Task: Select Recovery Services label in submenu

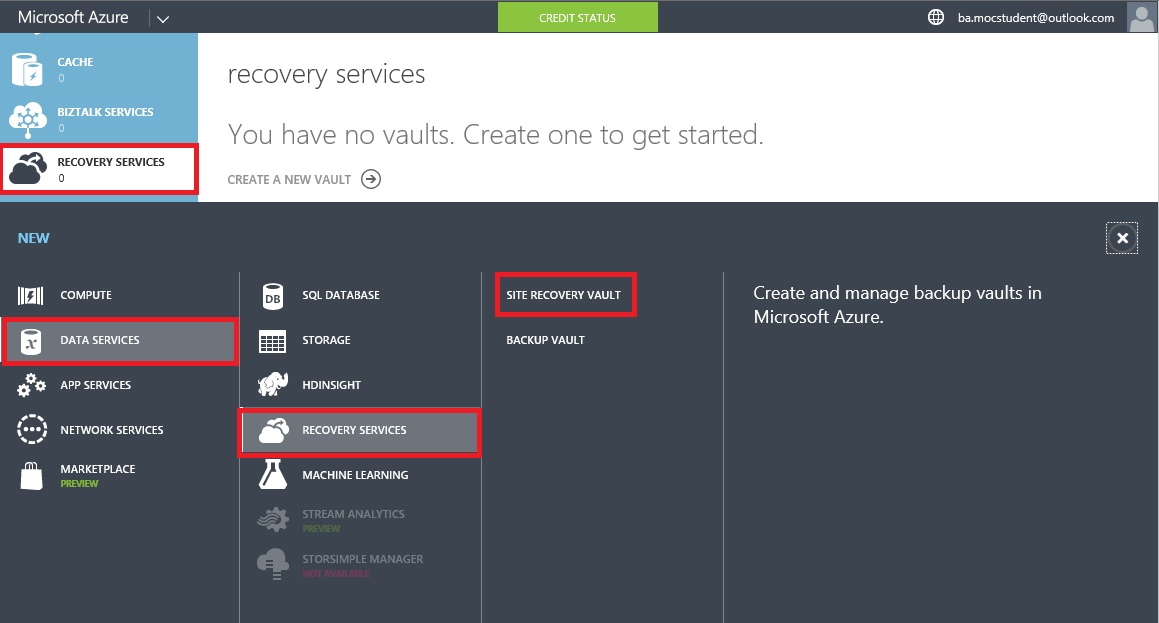Action: tap(354, 430)
